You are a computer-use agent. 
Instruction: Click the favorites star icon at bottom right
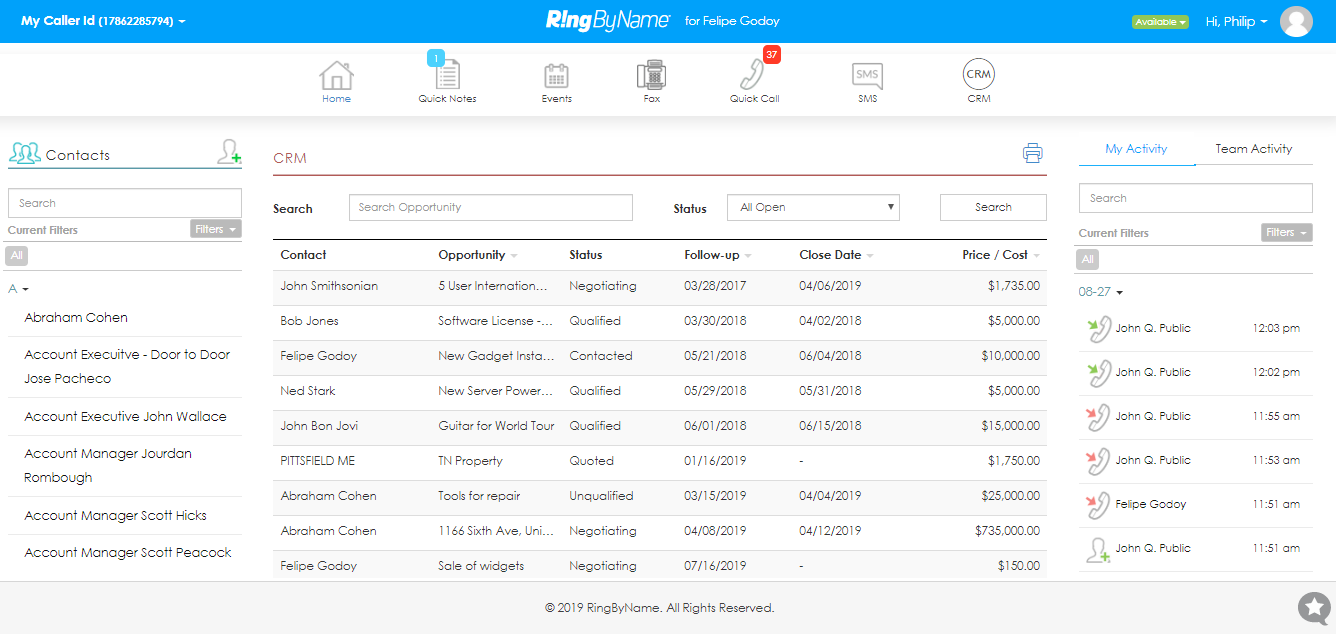pos(1313,607)
